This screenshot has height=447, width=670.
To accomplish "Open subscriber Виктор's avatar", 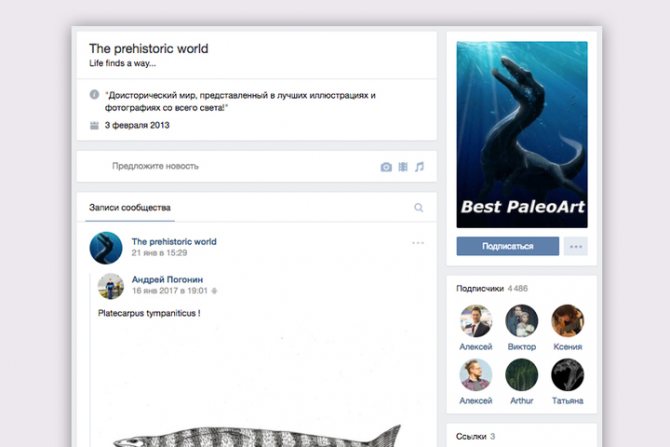I will pyautogui.click(x=521, y=321).
